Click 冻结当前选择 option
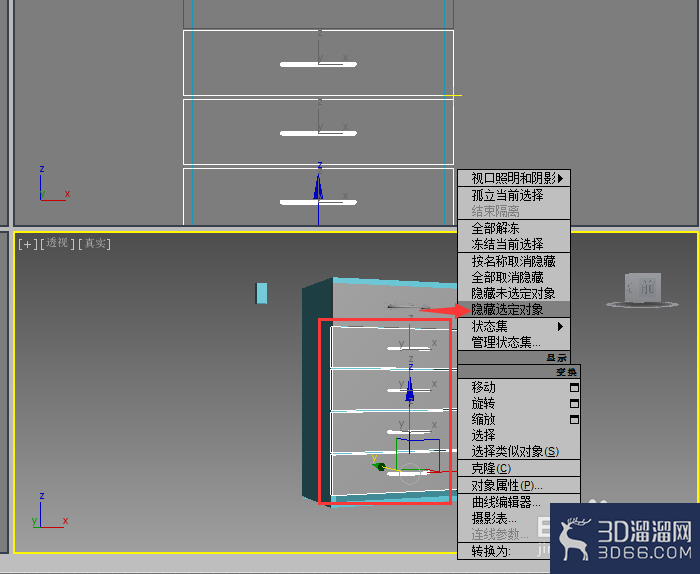The image size is (700, 574). [514, 244]
